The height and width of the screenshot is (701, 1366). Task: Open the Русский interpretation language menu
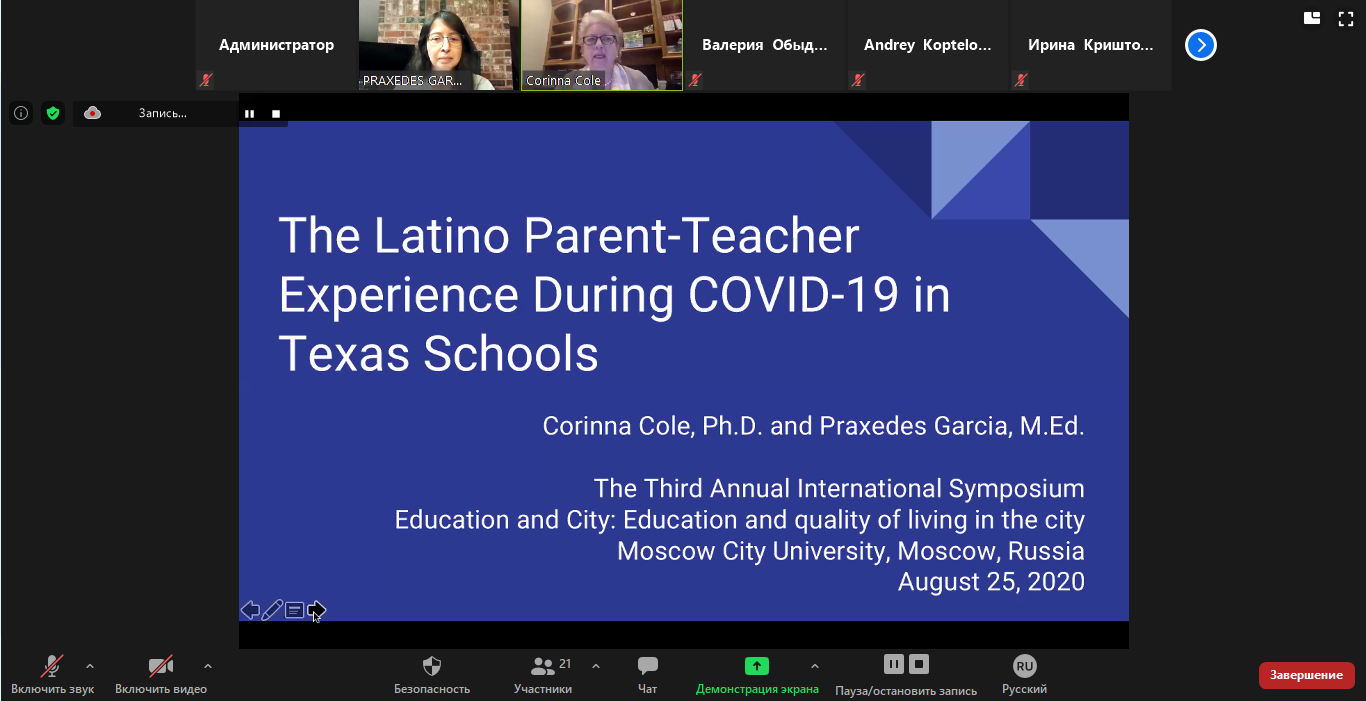(x=1024, y=667)
